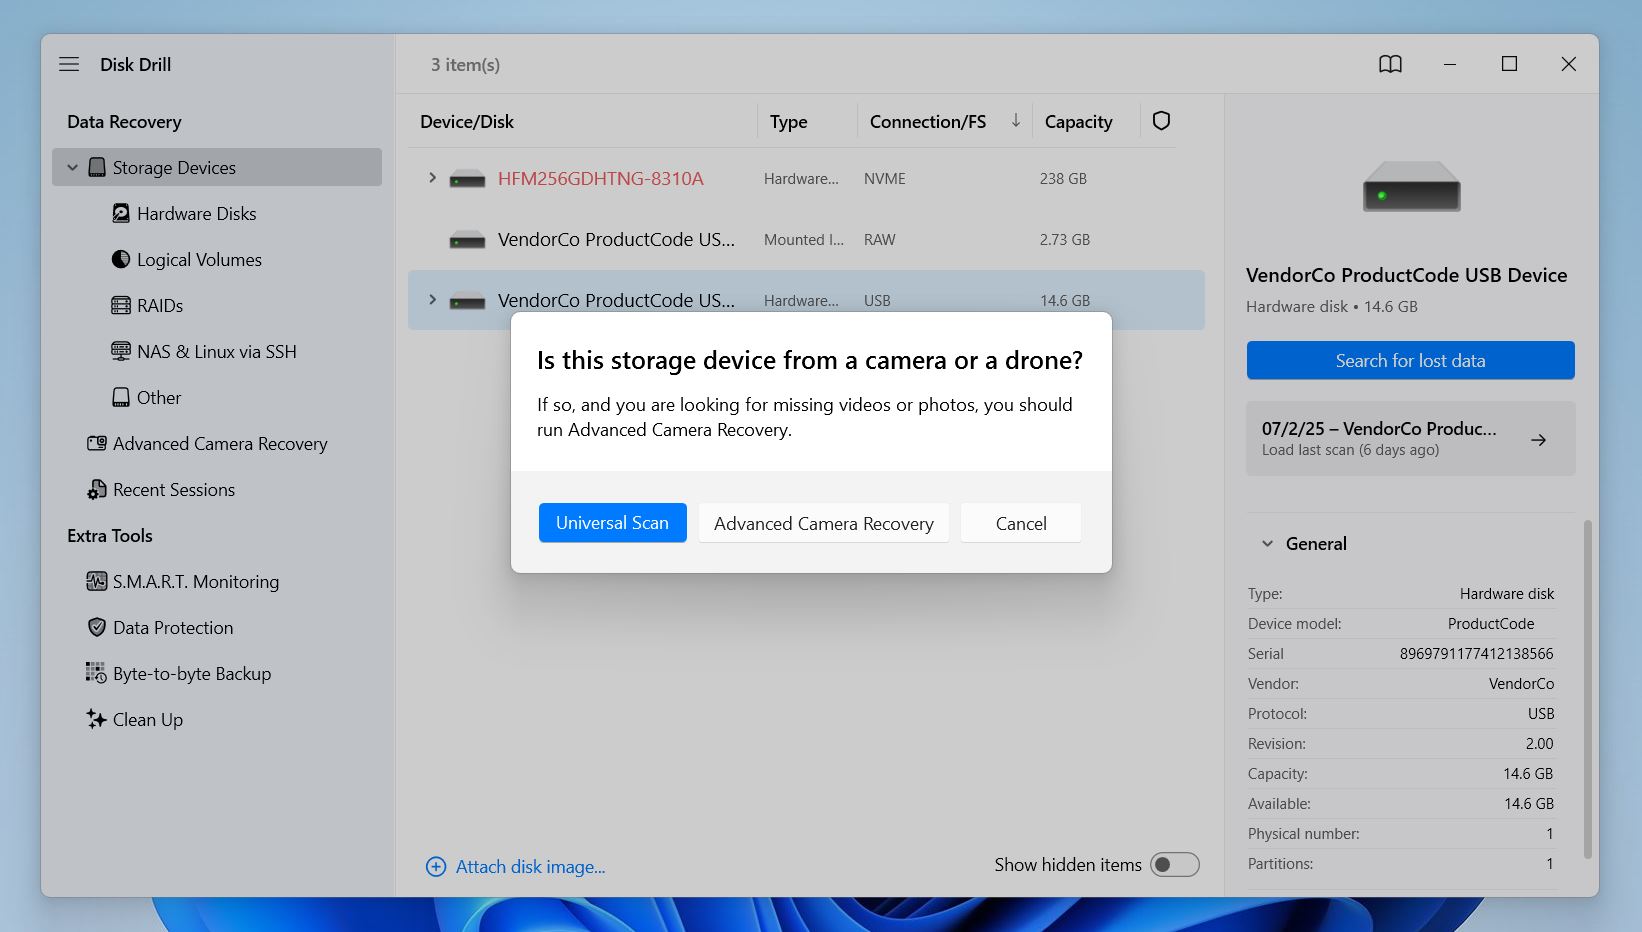Open the Disk Drill hamburger menu
This screenshot has height=932, width=1642.
tap(68, 63)
